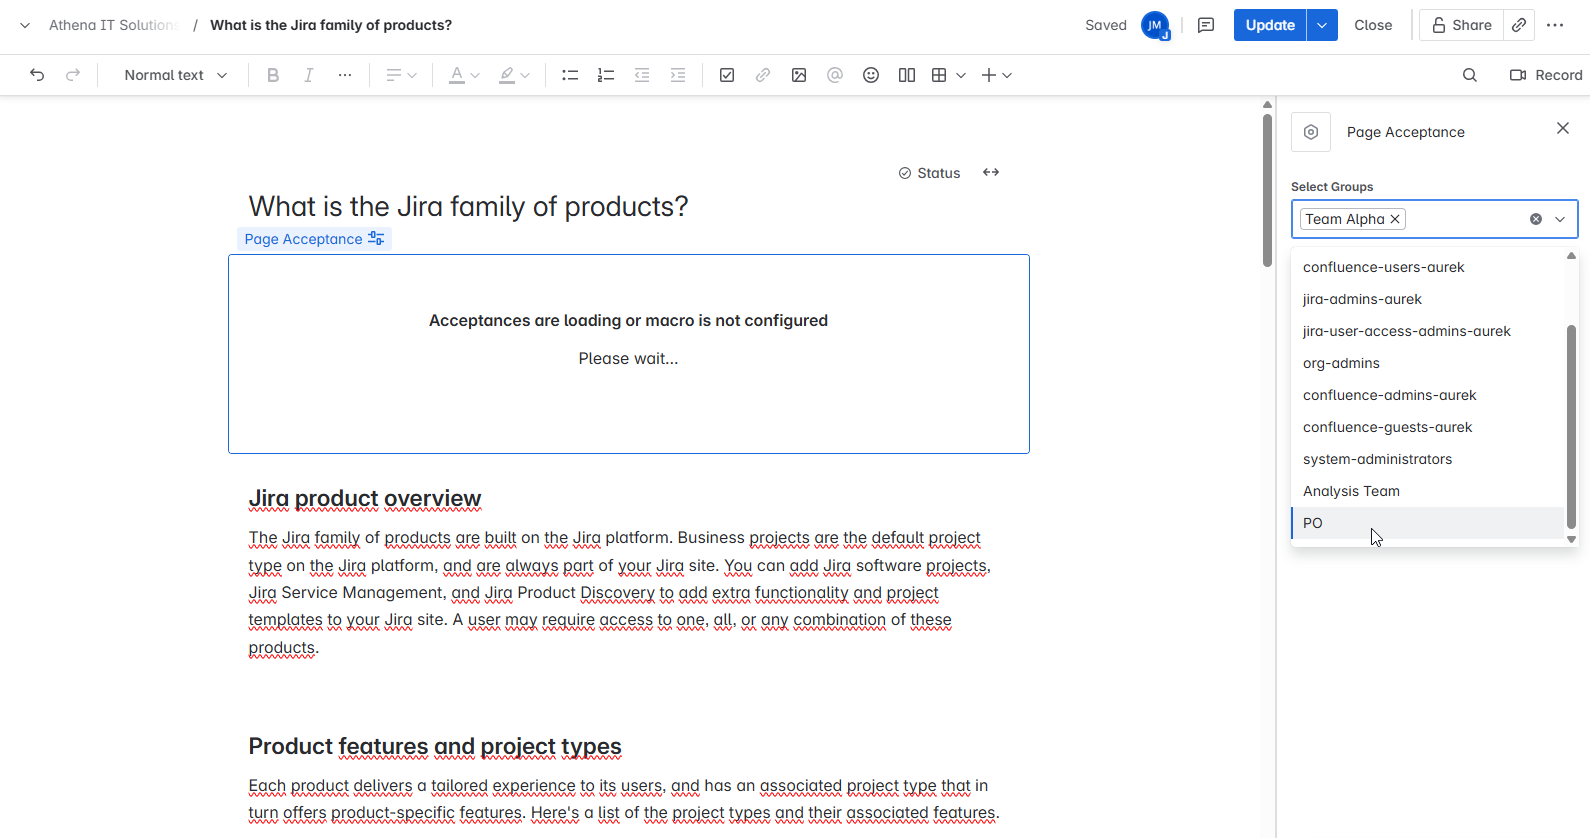This screenshot has height=838, width=1590.
Task: Insert a numbered list
Action: click(x=606, y=75)
